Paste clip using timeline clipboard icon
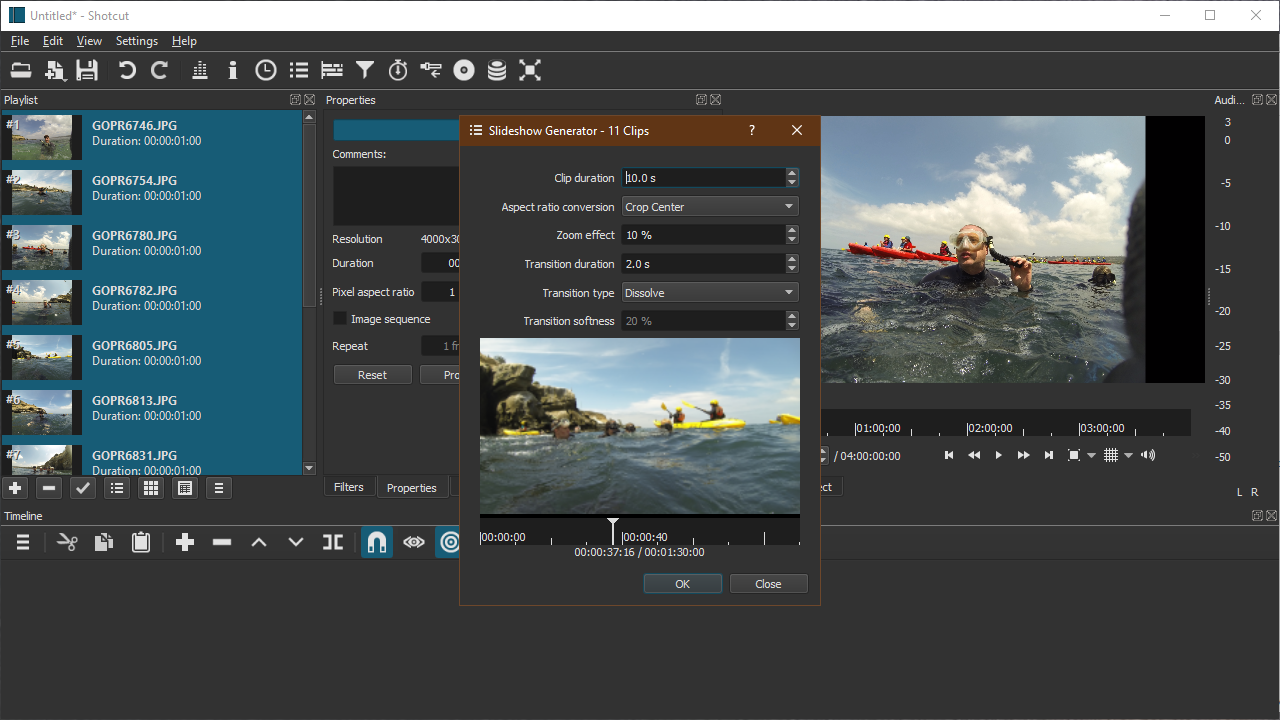 (x=141, y=542)
